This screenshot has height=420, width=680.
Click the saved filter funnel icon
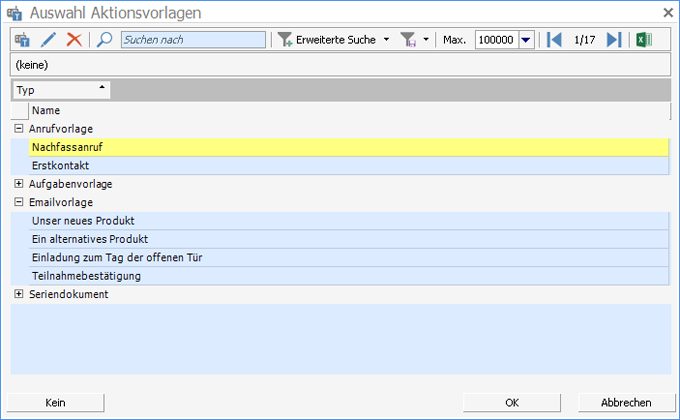pos(408,40)
